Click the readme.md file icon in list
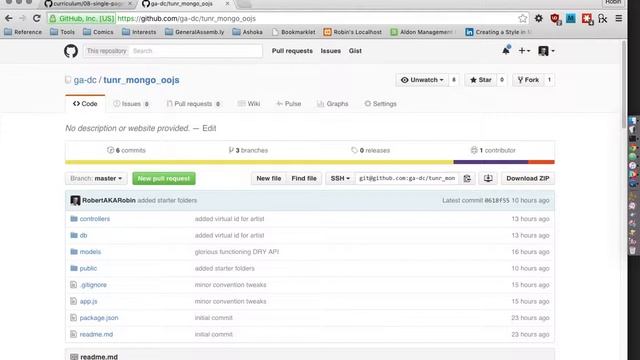 click(73, 334)
